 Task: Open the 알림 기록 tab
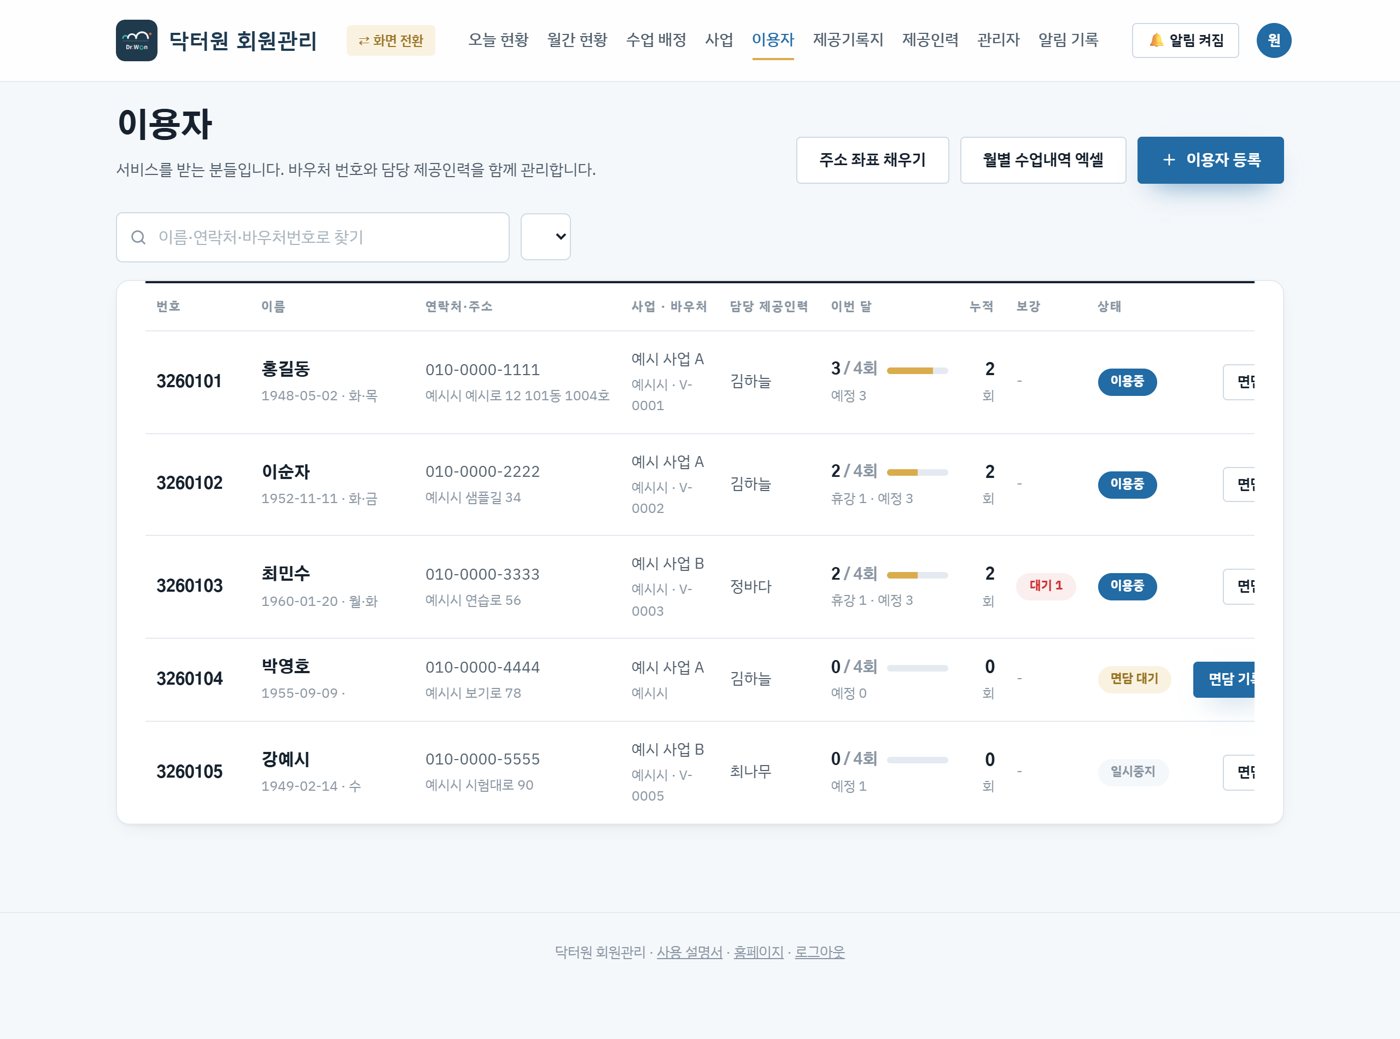click(x=1068, y=40)
